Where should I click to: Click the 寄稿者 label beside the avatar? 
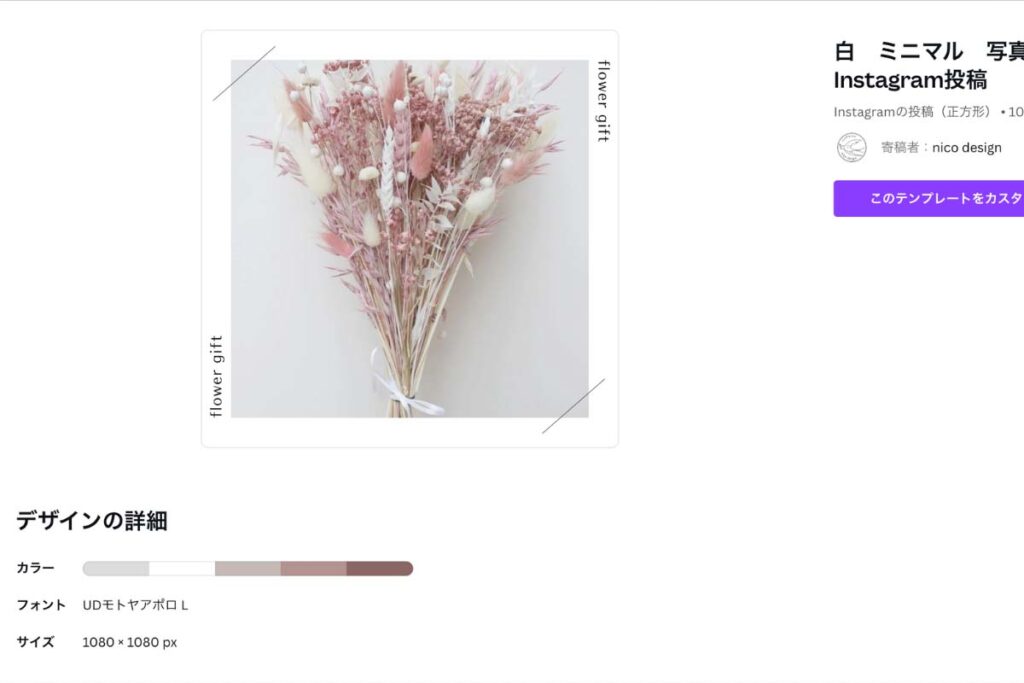click(x=901, y=148)
